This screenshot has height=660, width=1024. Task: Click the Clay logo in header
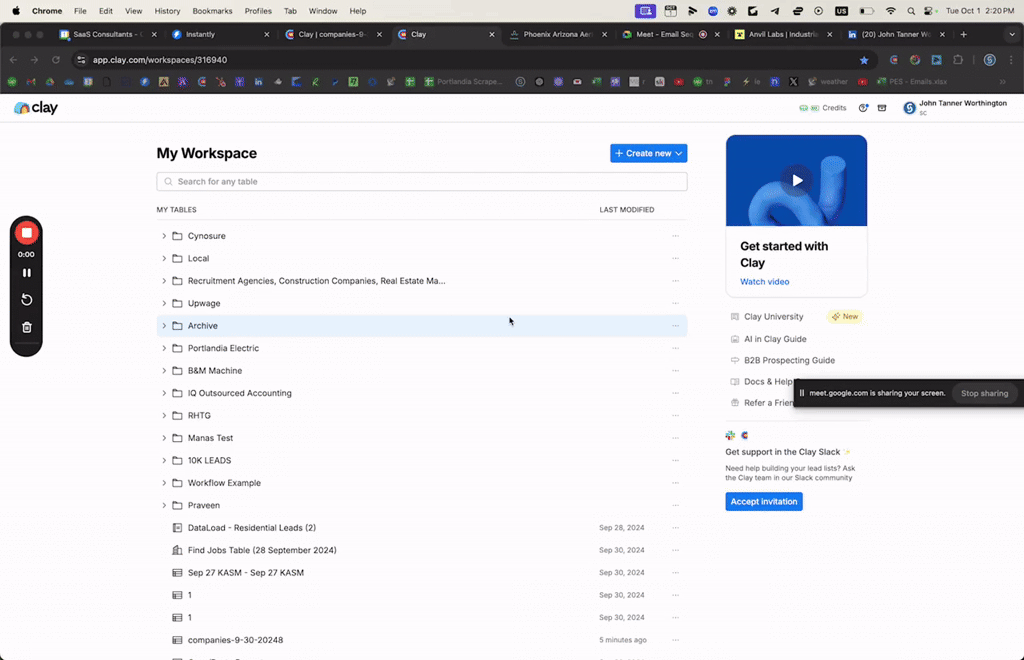coord(36,108)
